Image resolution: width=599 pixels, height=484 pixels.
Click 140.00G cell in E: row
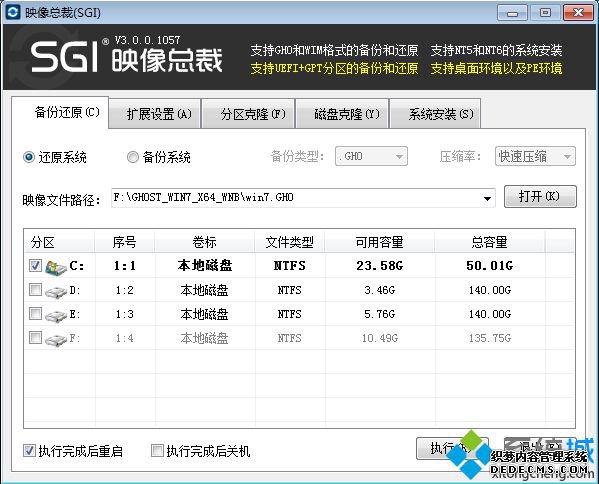pos(490,314)
